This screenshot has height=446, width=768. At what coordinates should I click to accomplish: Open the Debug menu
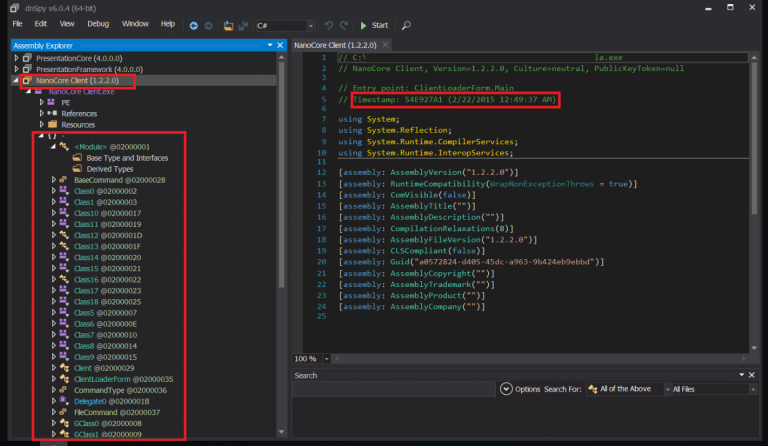tap(98, 23)
